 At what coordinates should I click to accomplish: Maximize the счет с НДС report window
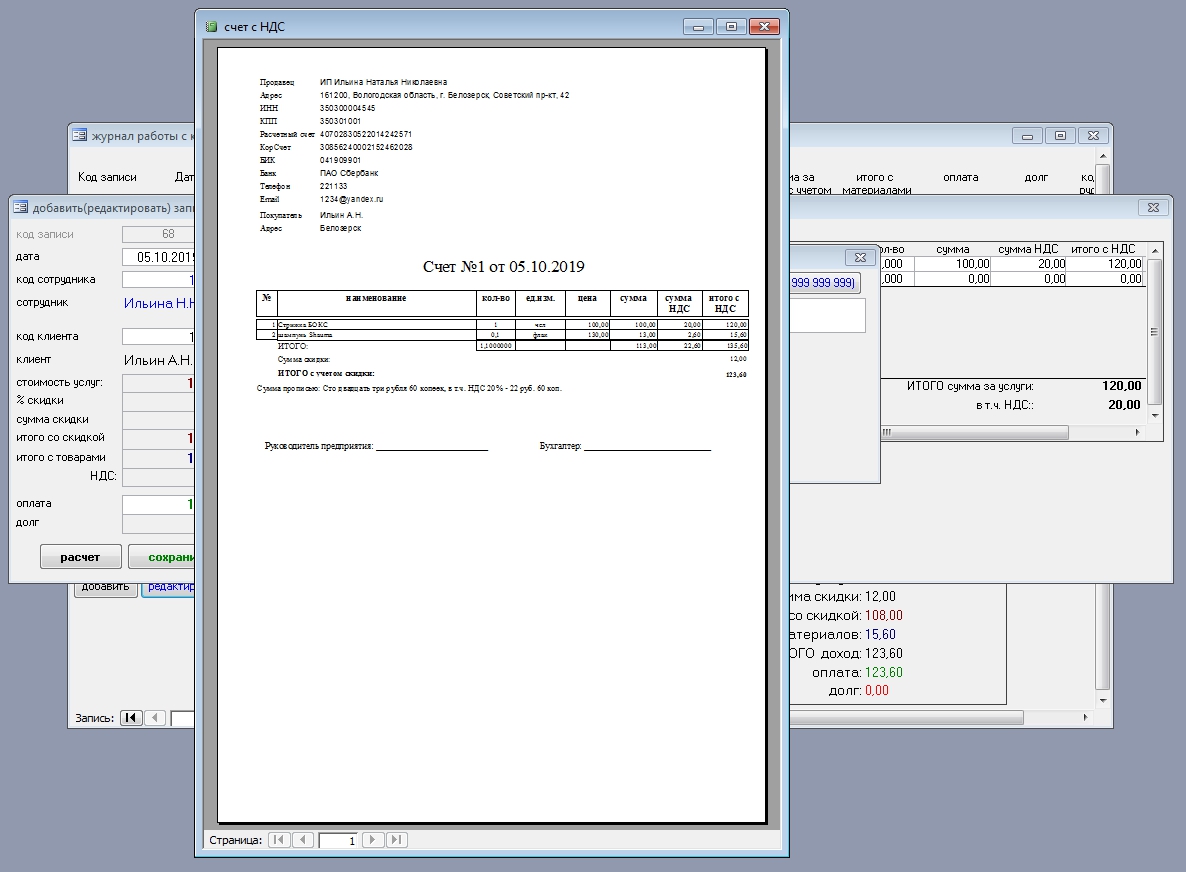(x=731, y=26)
